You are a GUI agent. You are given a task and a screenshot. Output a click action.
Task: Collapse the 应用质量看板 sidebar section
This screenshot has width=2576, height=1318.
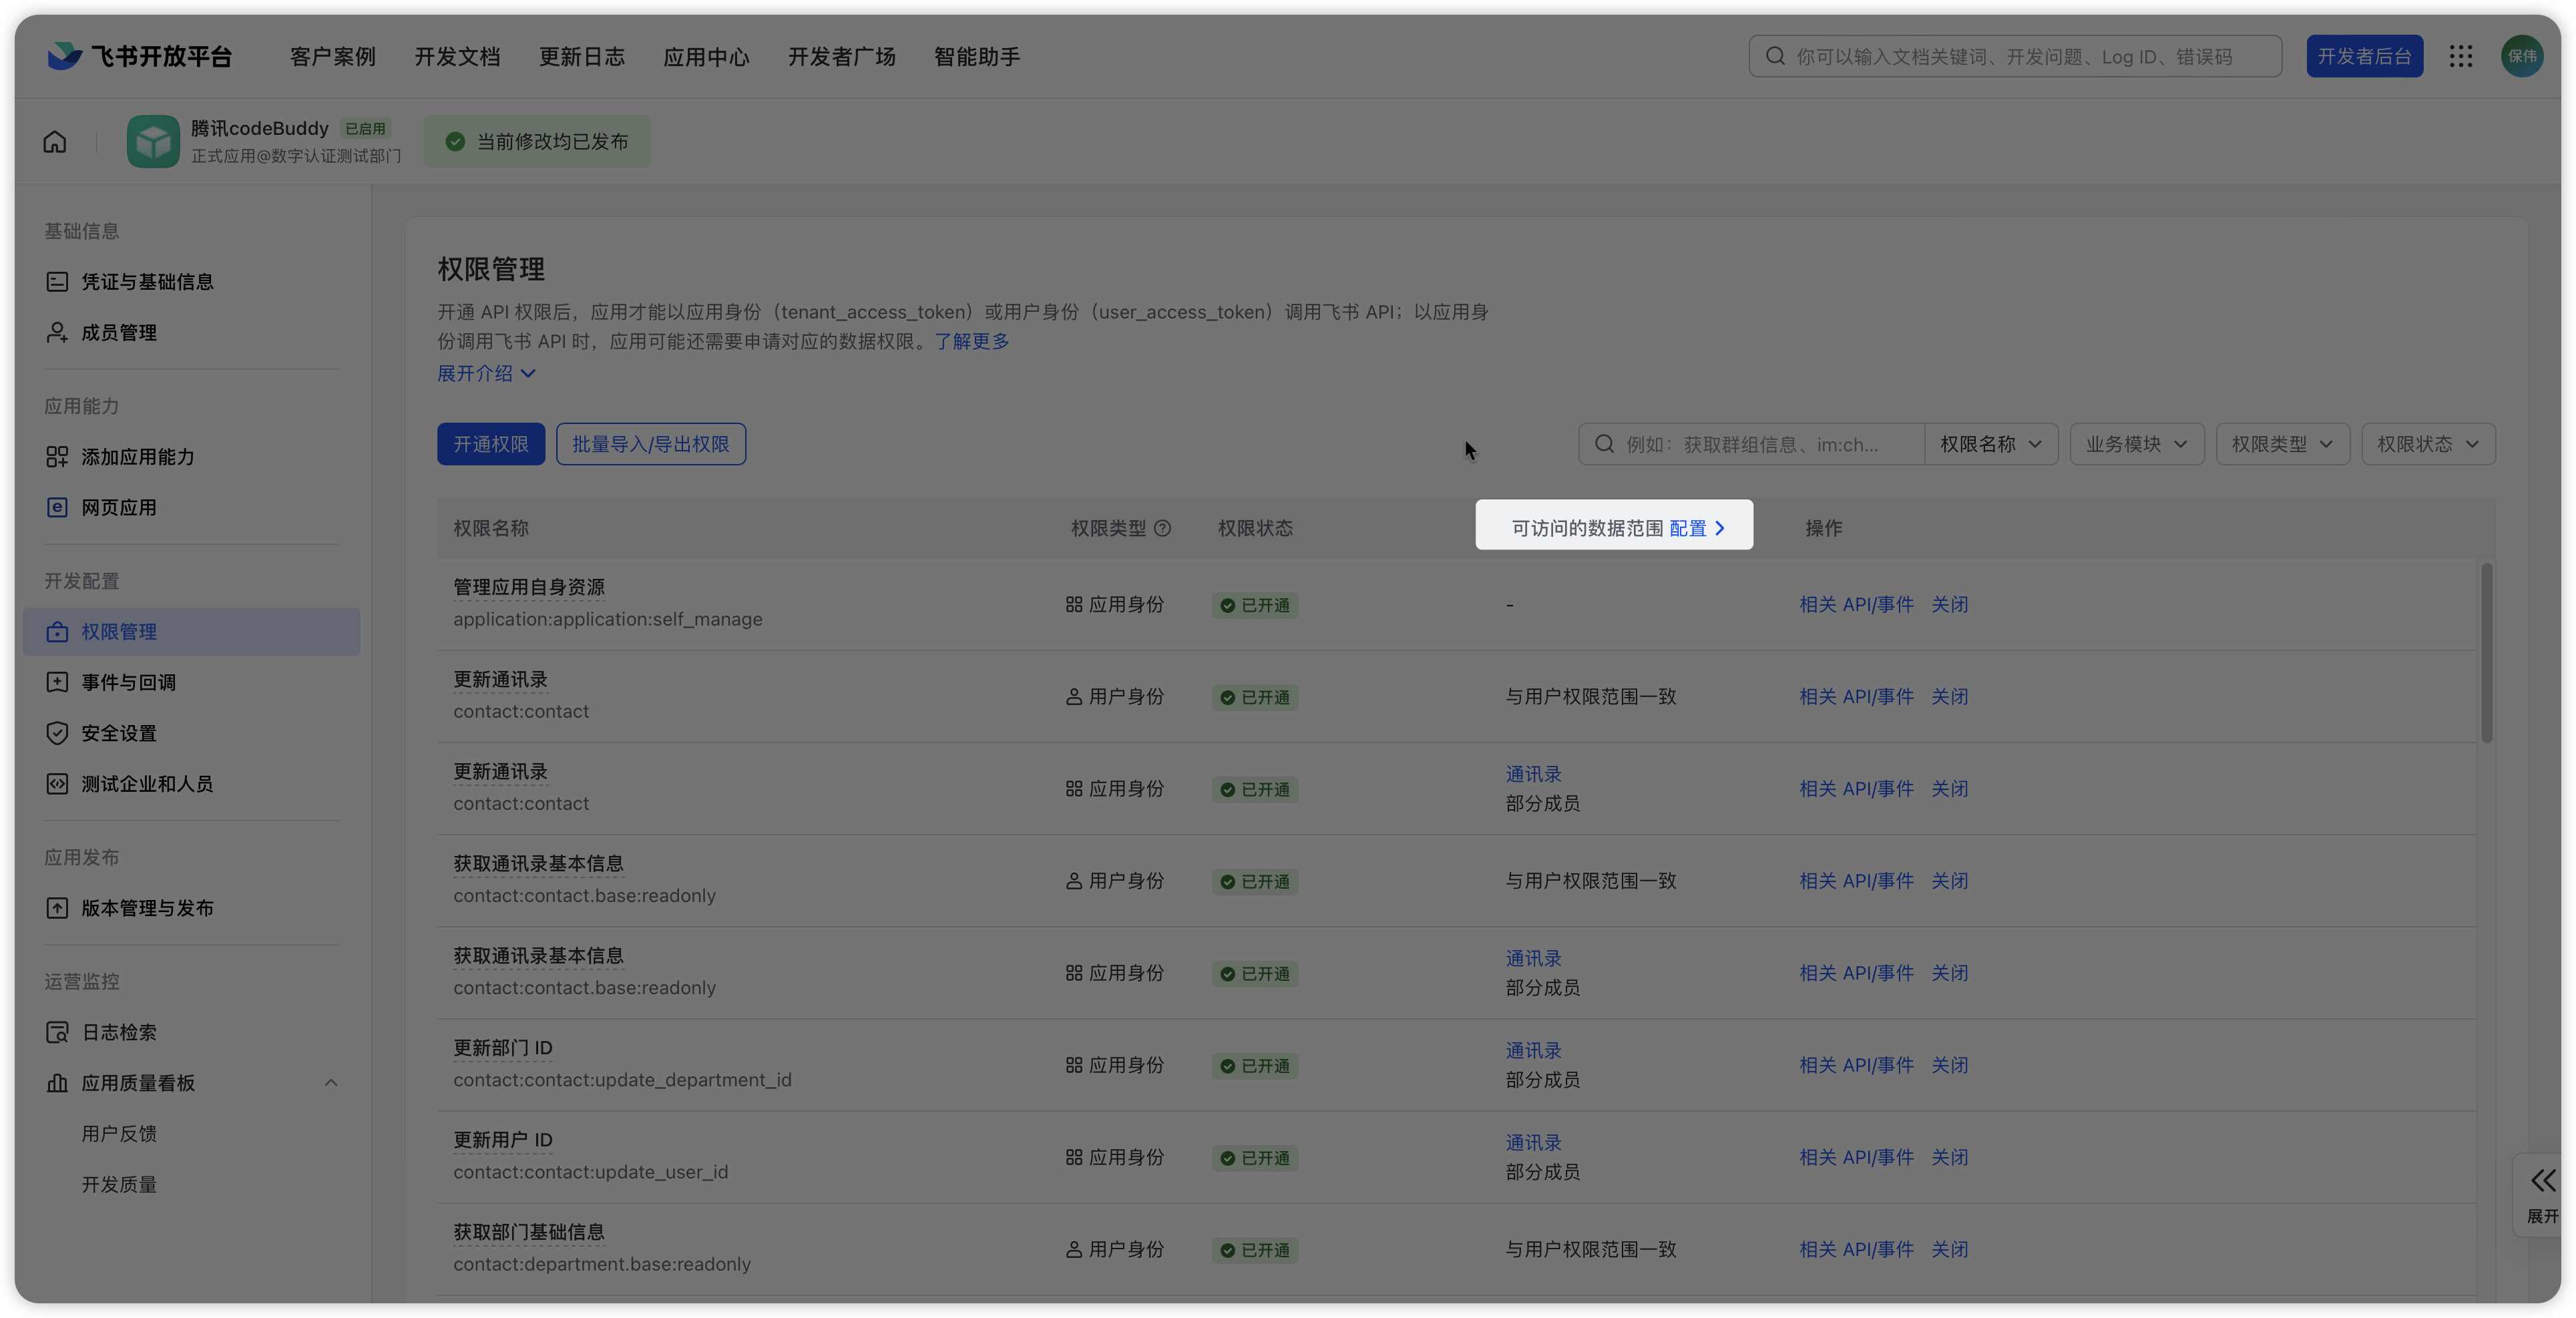331,1083
